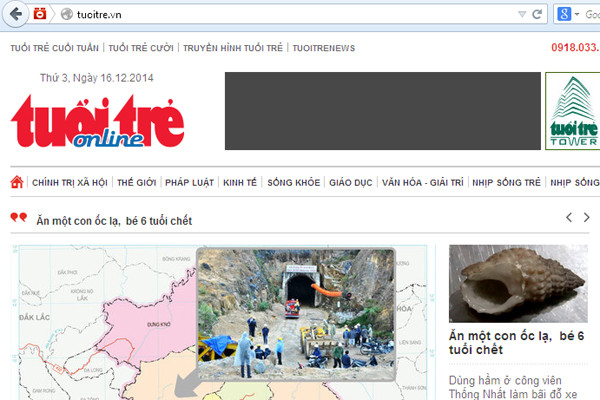Go to the red home icon in navigation
Viewport: 600px width, 400px height.
point(17,182)
